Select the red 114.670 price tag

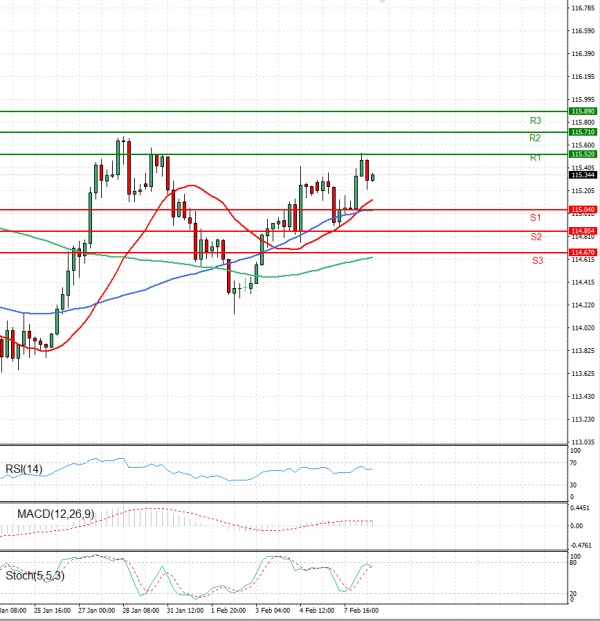point(583,252)
